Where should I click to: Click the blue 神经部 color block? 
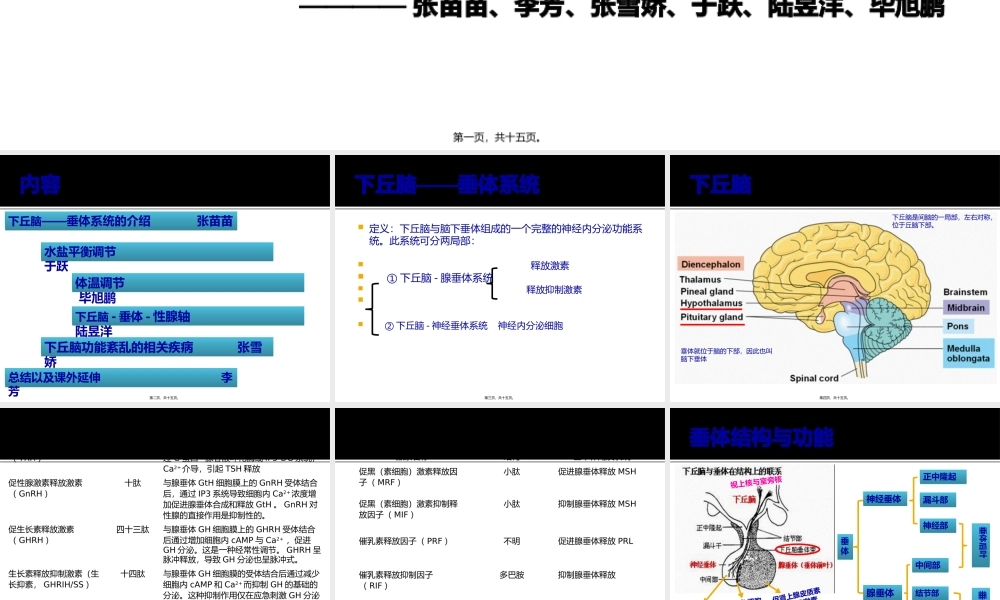point(937,525)
